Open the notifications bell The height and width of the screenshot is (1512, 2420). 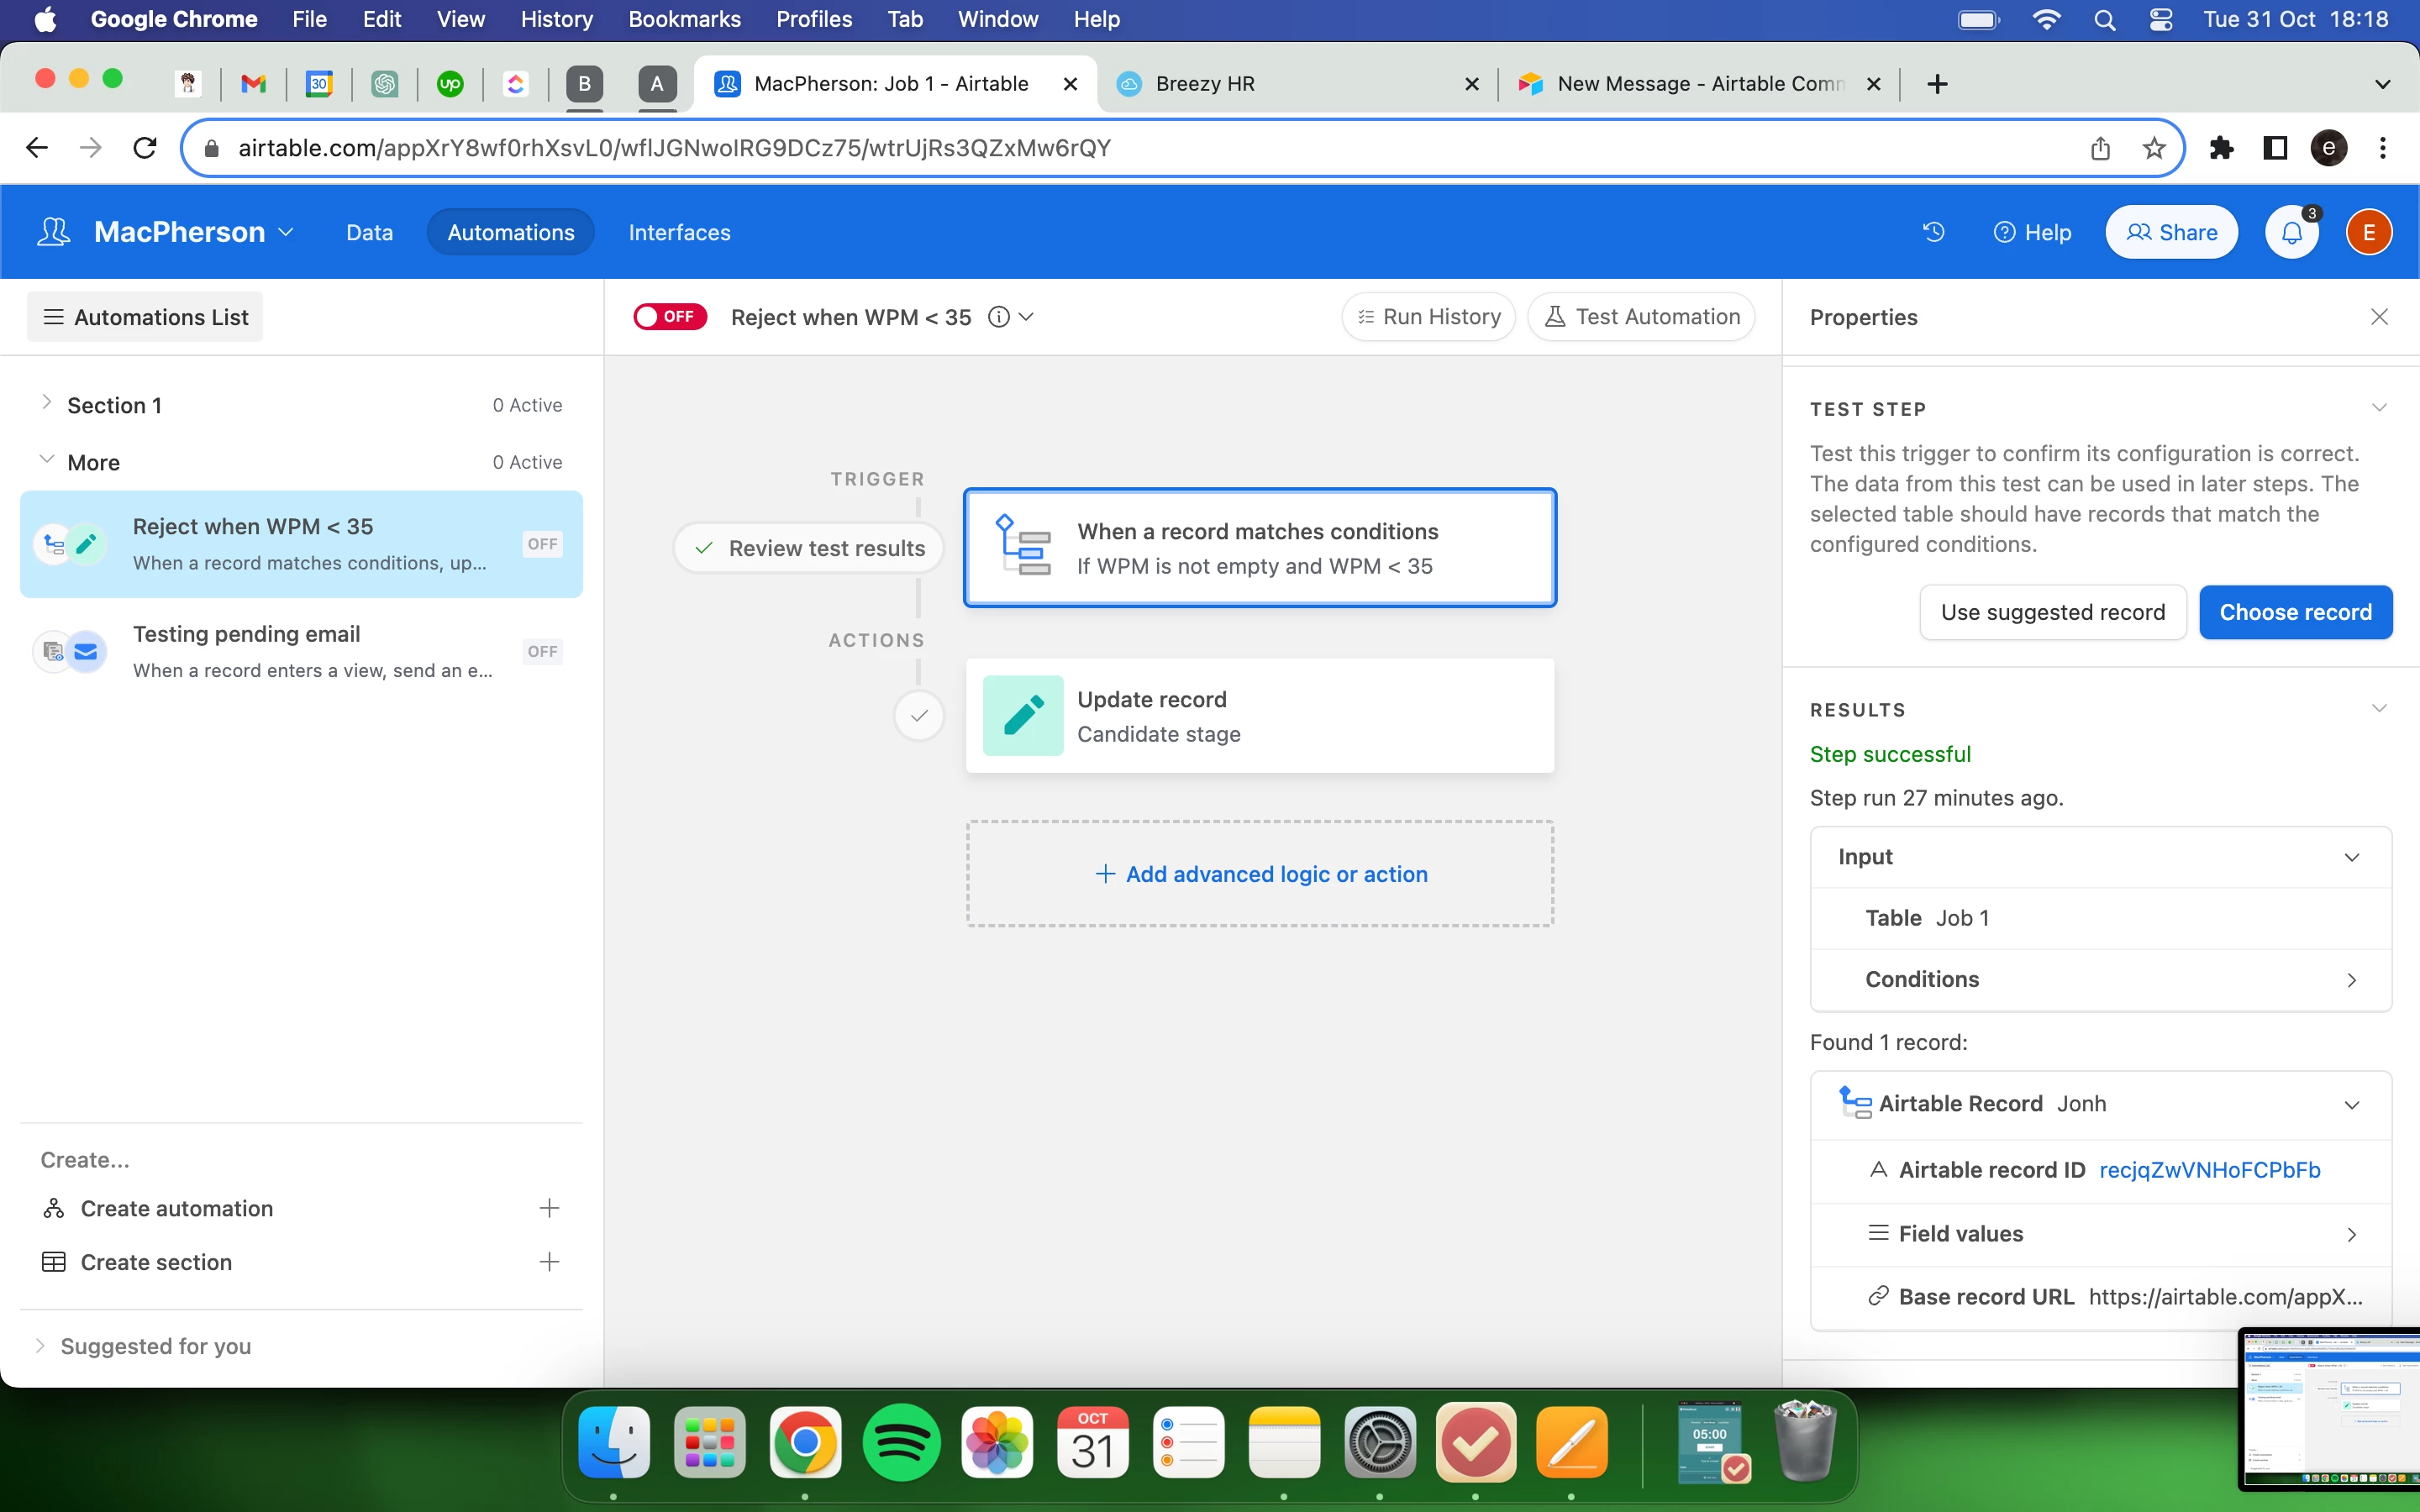(2291, 232)
